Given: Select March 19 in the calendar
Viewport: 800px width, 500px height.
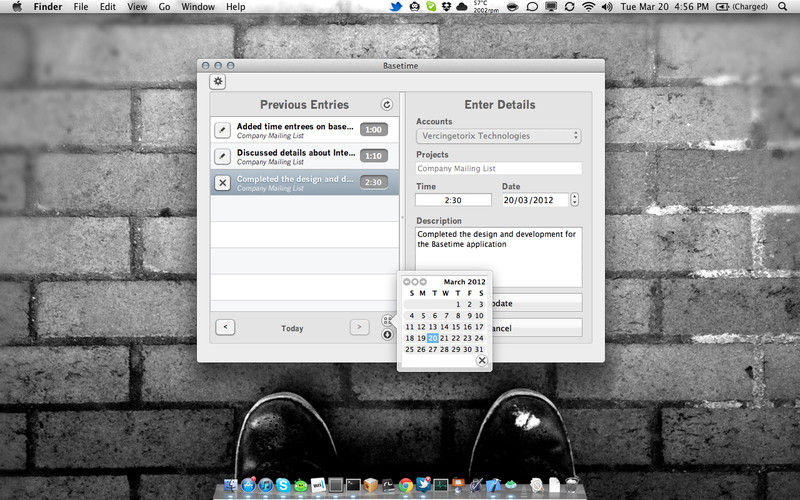Looking at the screenshot, I should tap(421, 338).
